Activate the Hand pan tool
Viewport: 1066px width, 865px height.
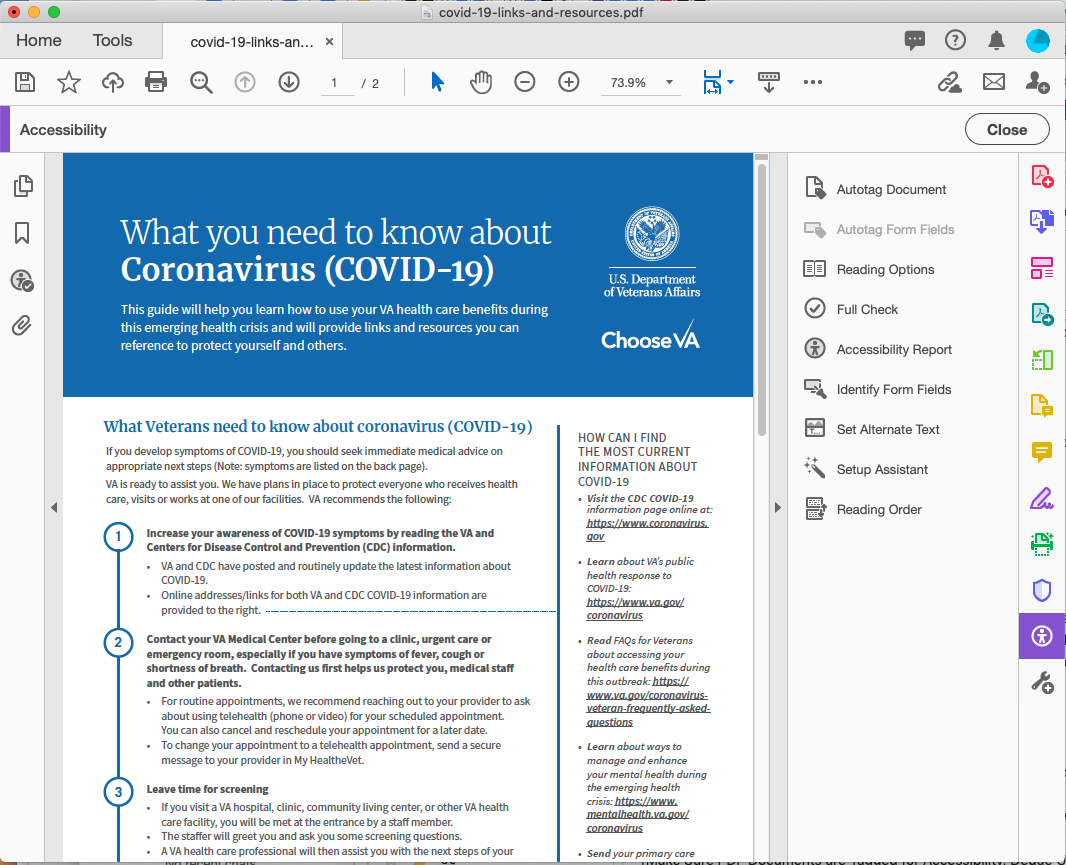[481, 82]
